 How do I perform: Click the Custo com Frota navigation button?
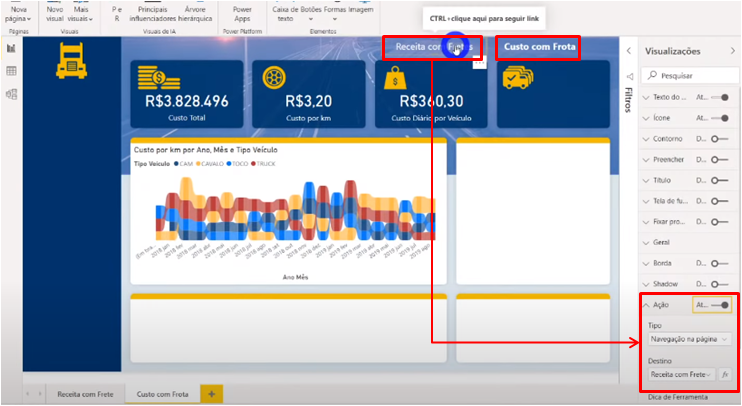pos(538,47)
